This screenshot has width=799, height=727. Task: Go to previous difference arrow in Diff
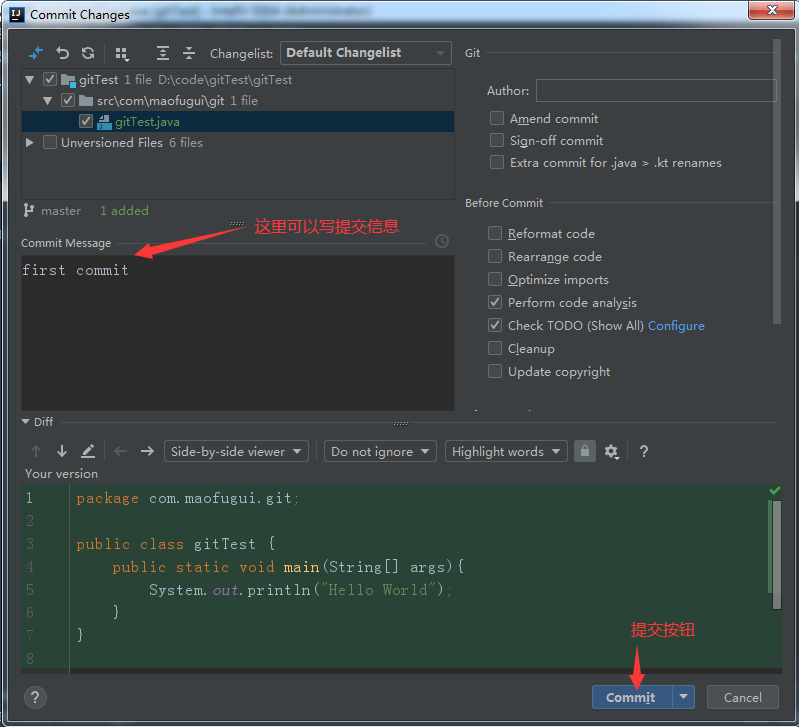click(36, 451)
